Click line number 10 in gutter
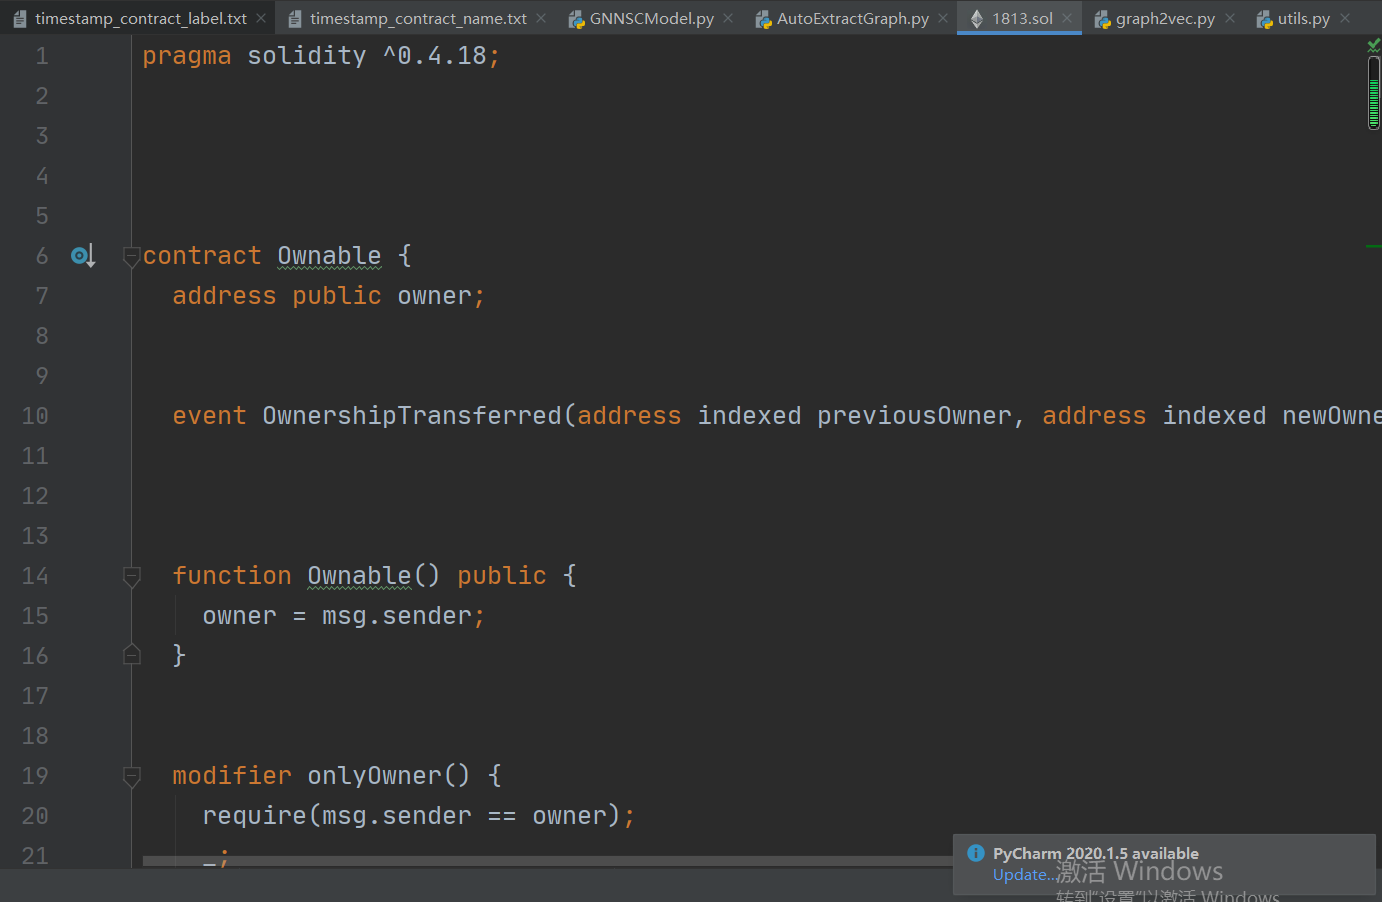 [35, 416]
